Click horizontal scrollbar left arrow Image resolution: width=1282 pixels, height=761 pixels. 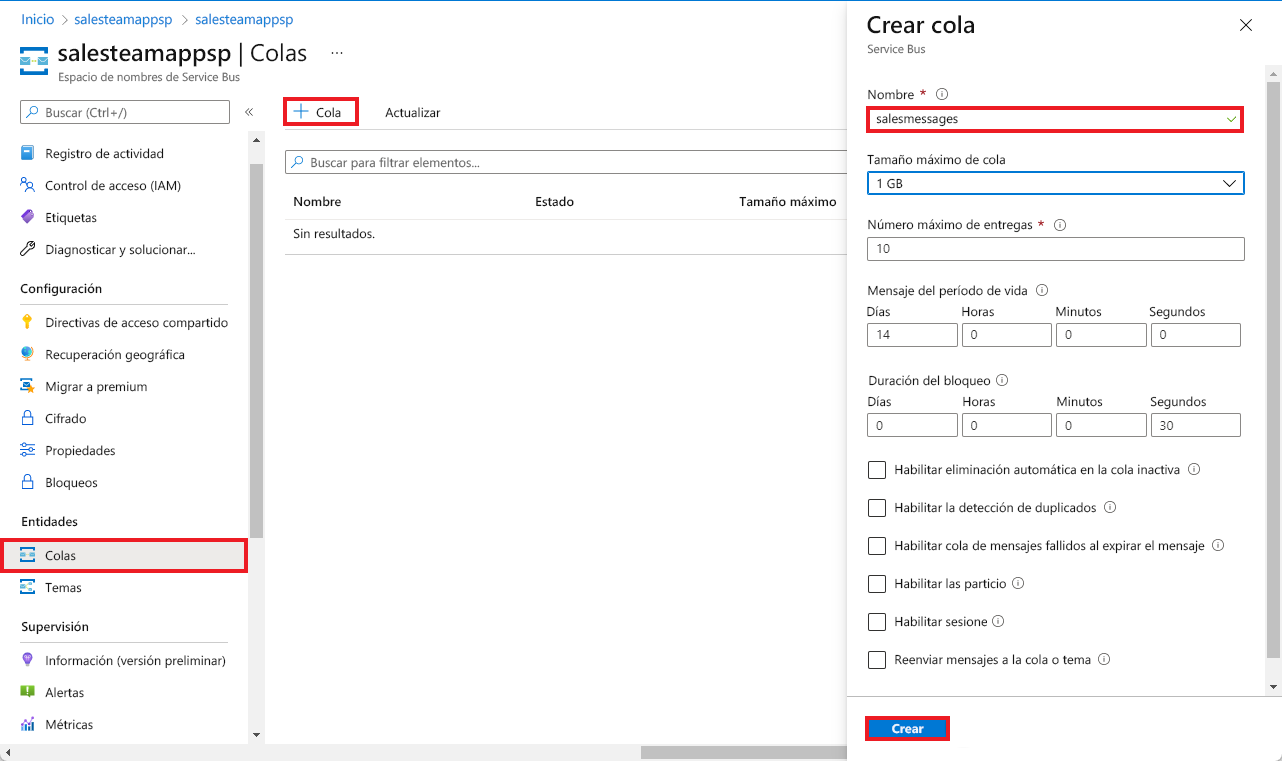pyautogui.click(x=8, y=752)
